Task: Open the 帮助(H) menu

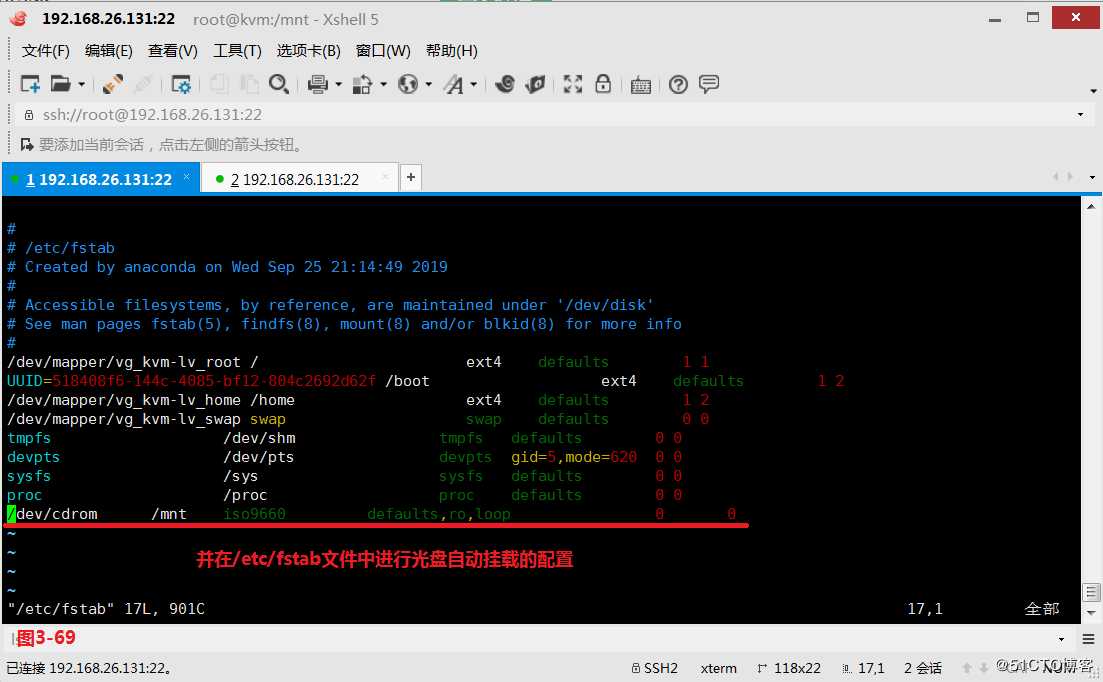Action: click(x=452, y=51)
